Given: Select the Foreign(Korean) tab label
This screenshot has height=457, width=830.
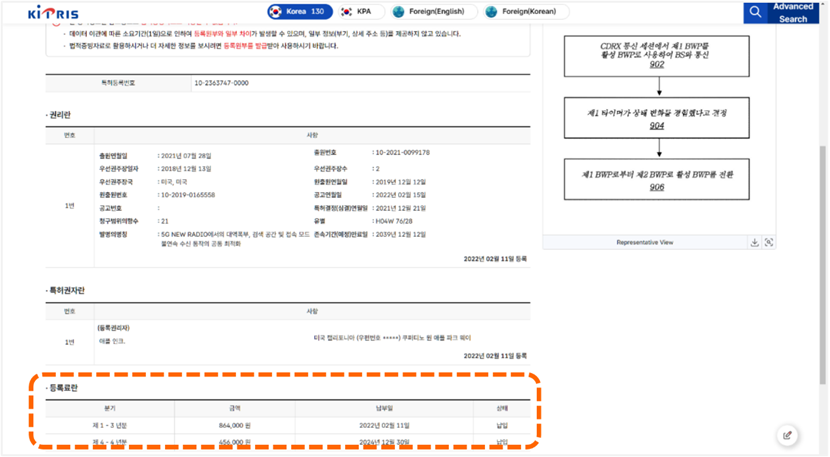Looking at the screenshot, I should 532,12.
